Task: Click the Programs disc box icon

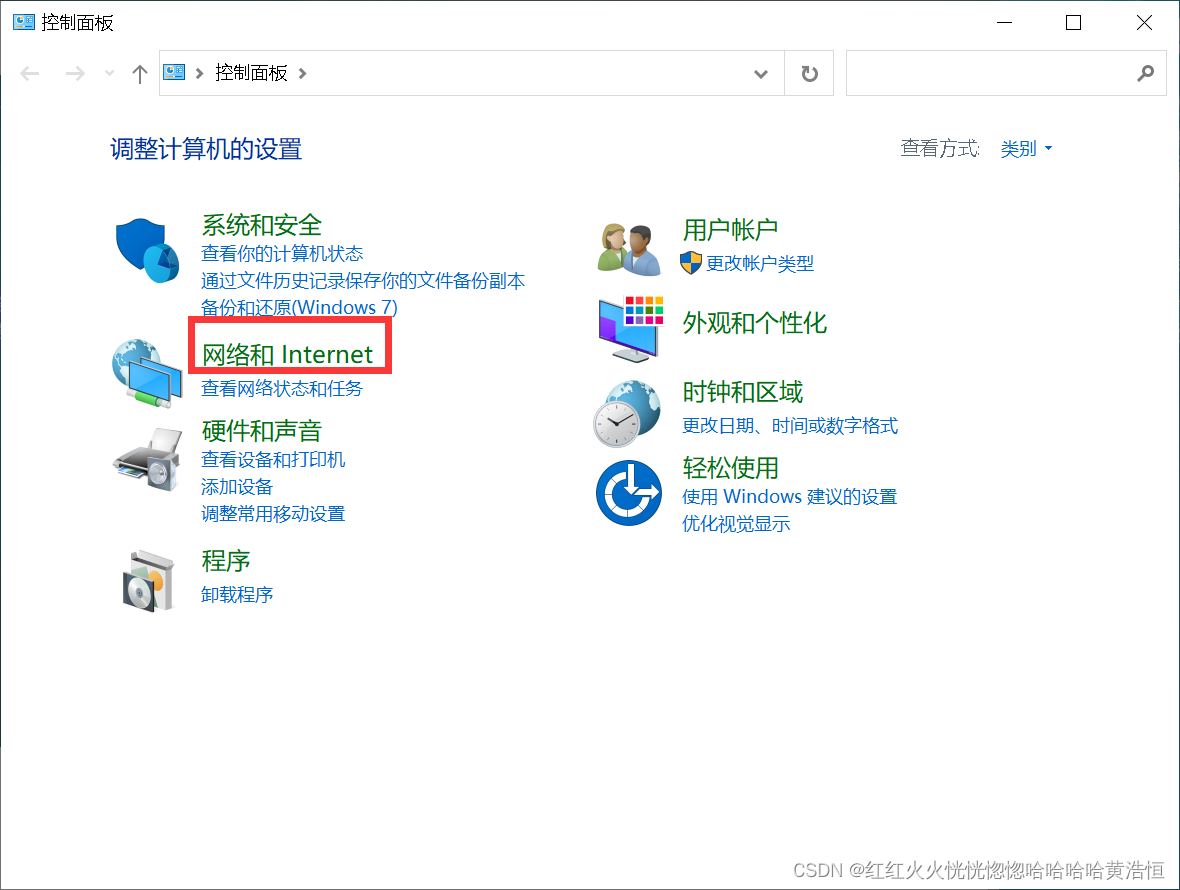Action: 149,580
